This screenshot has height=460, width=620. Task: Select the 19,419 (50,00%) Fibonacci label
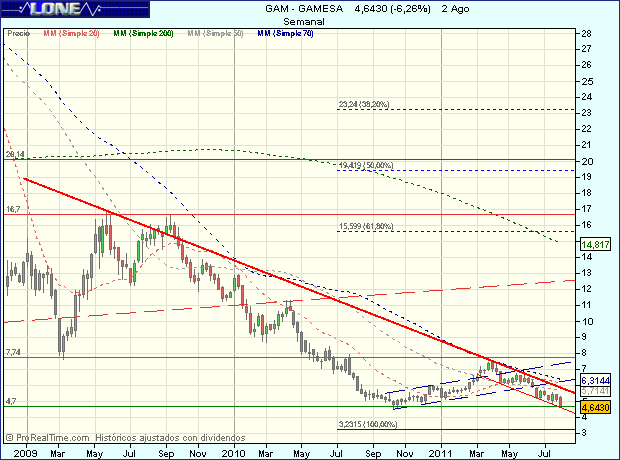[367, 165]
